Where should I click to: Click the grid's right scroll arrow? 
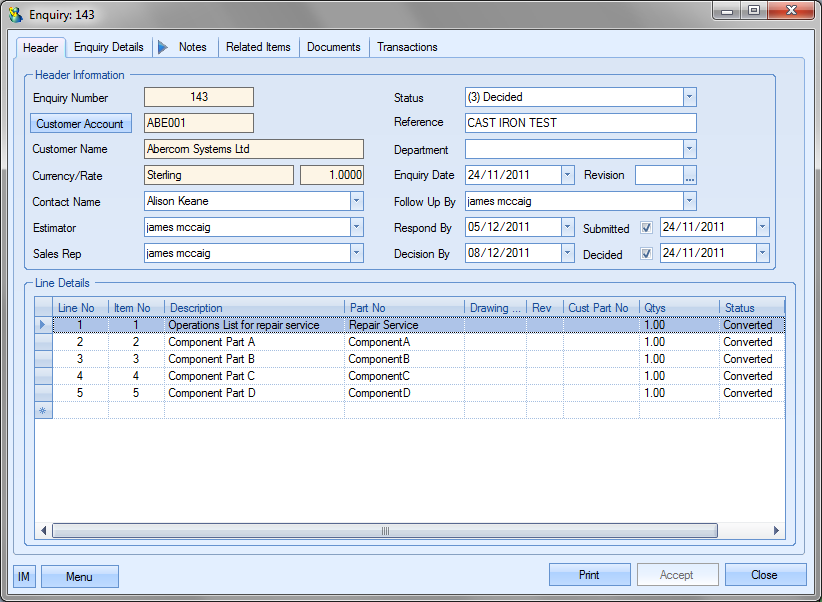click(777, 531)
